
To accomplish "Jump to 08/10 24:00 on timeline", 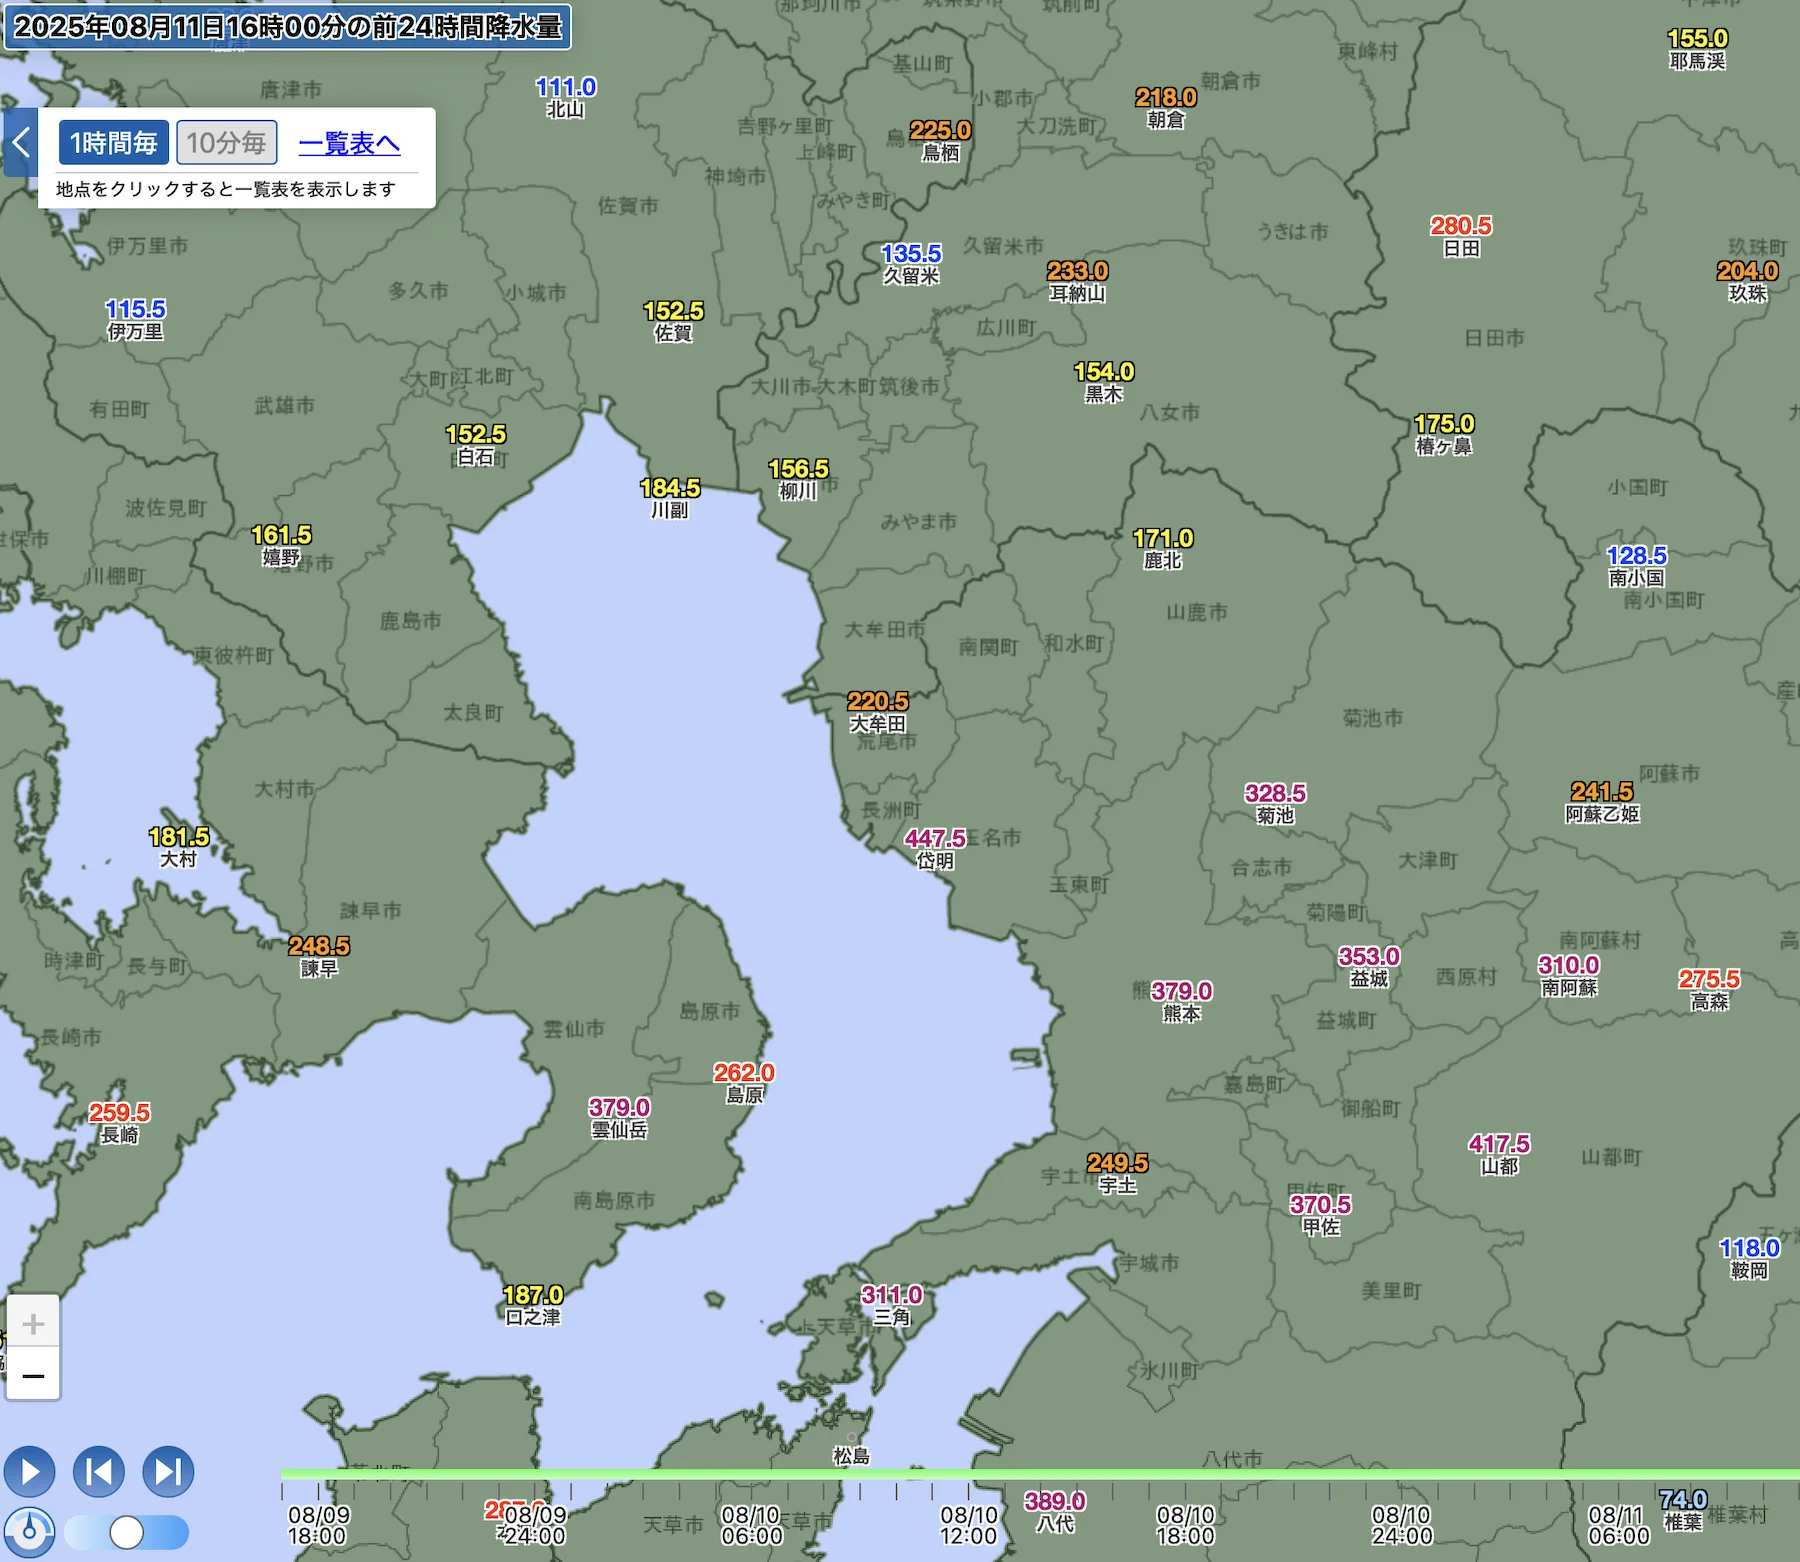I will point(1402,1526).
